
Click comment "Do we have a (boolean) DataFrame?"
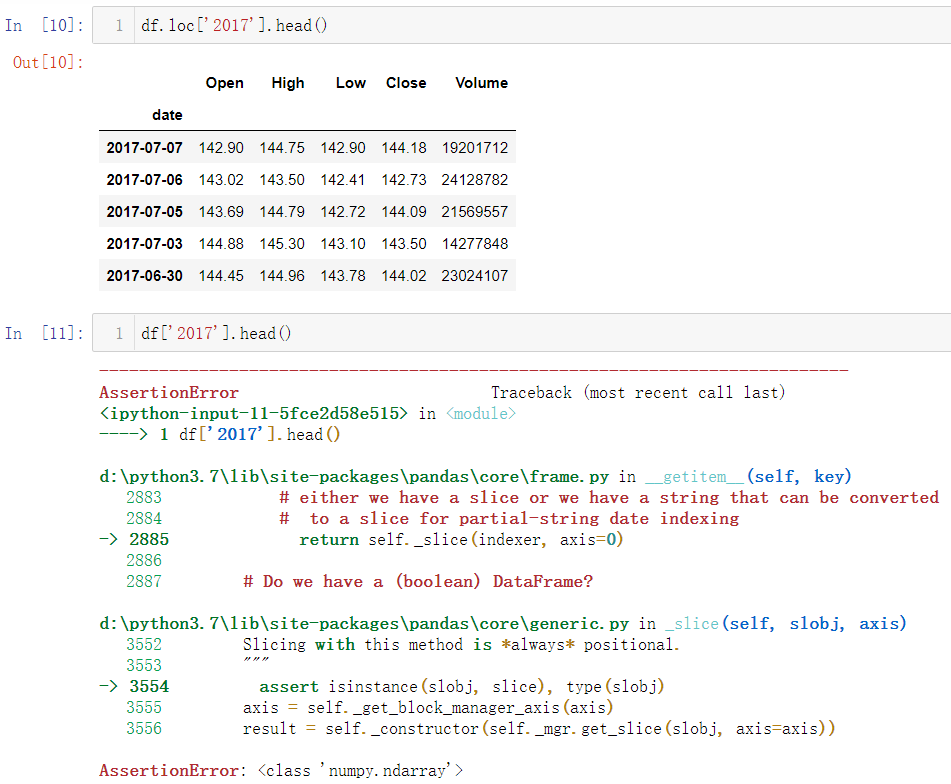pyautogui.click(x=418, y=581)
